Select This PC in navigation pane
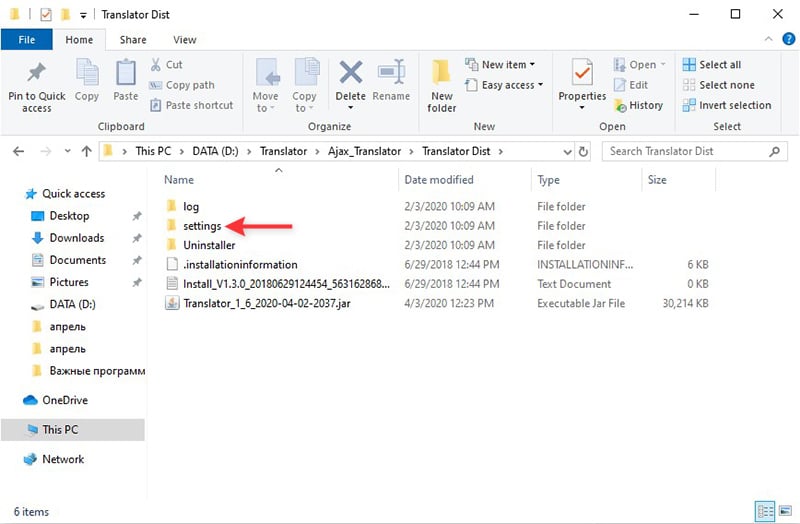This screenshot has height=524, width=800. 72,430
